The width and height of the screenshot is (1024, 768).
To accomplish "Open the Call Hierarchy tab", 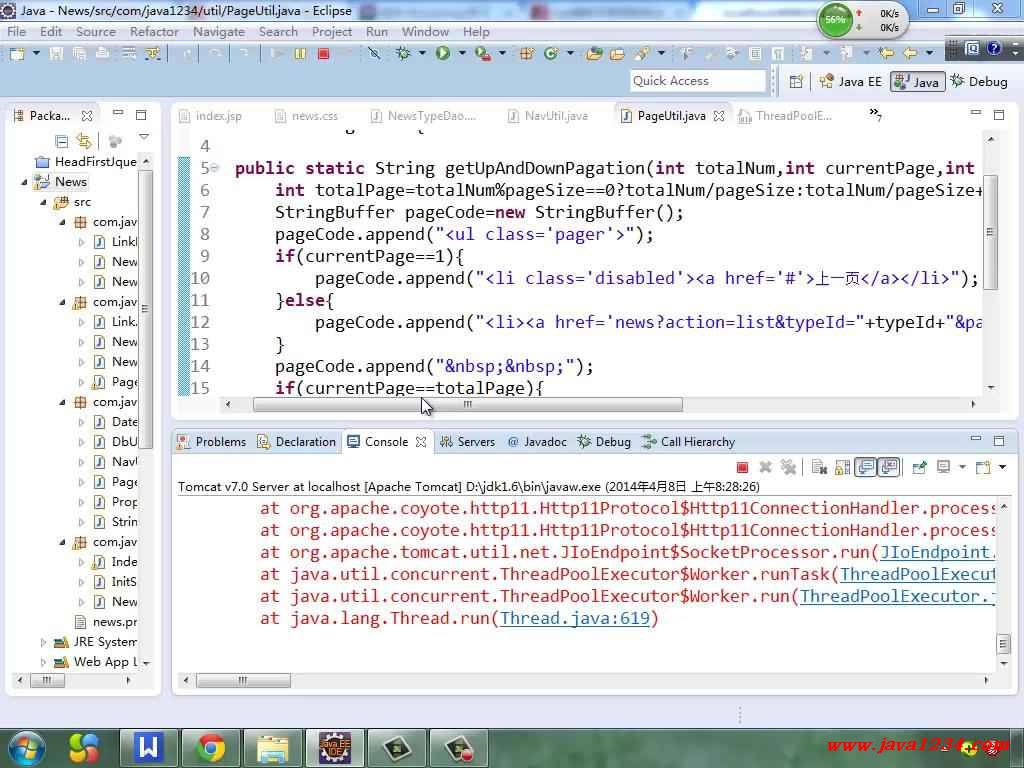I will (x=688, y=442).
